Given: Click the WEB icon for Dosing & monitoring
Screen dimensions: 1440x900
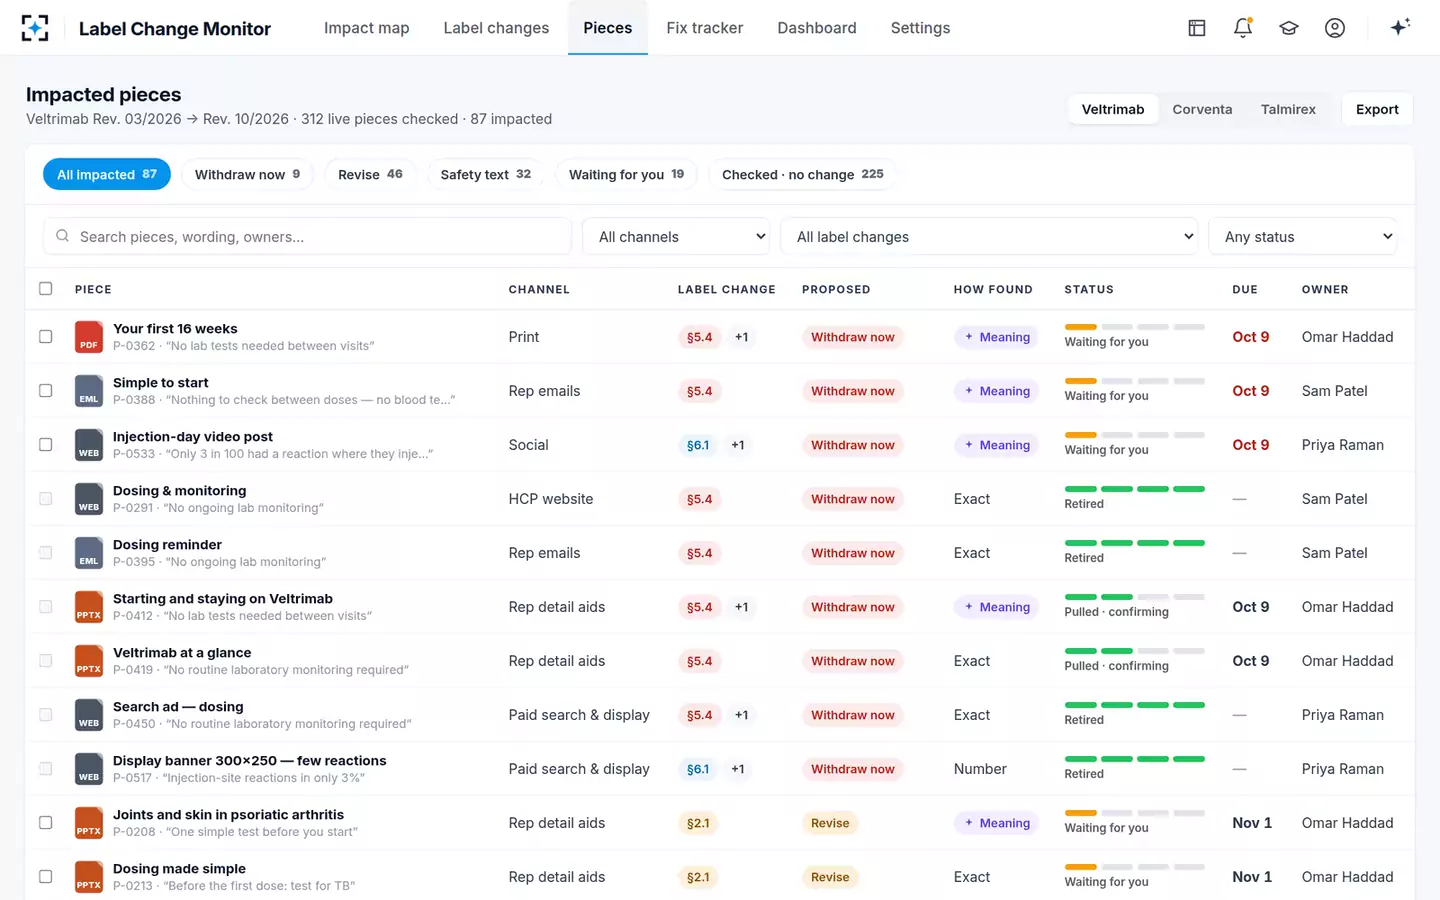Looking at the screenshot, I should (89, 499).
